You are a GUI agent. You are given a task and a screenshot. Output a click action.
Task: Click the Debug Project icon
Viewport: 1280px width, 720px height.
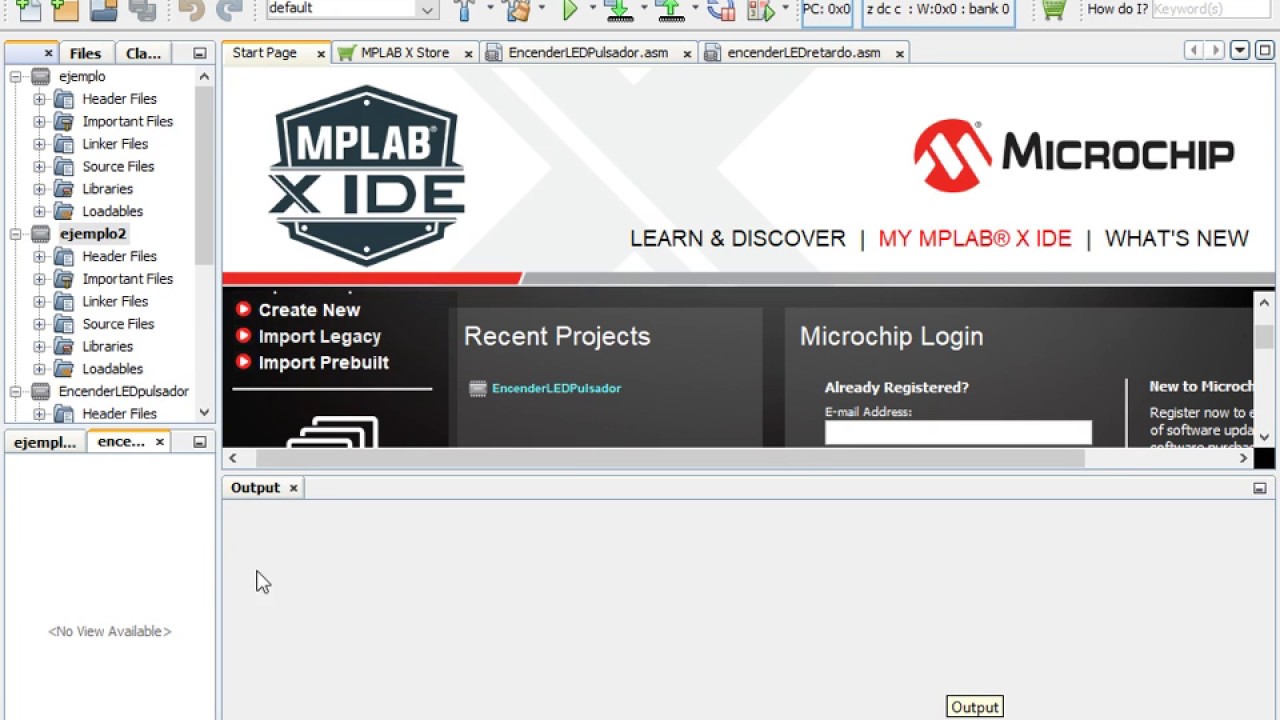tap(762, 10)
